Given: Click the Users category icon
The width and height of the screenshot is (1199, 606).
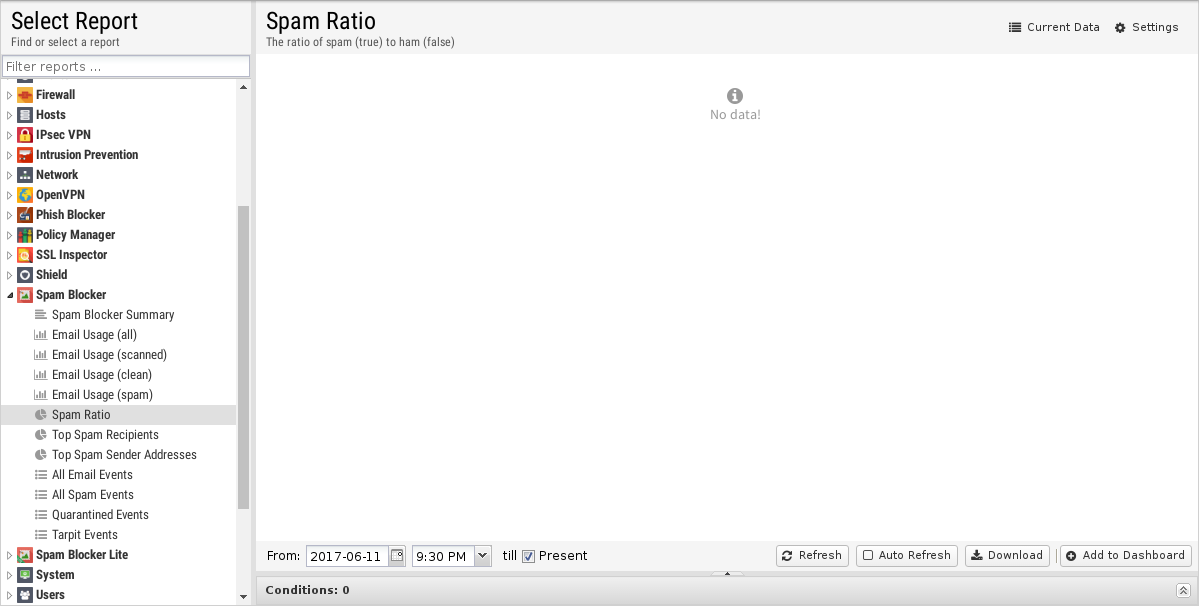Looking at the screenshot, I should coord(24,595).
